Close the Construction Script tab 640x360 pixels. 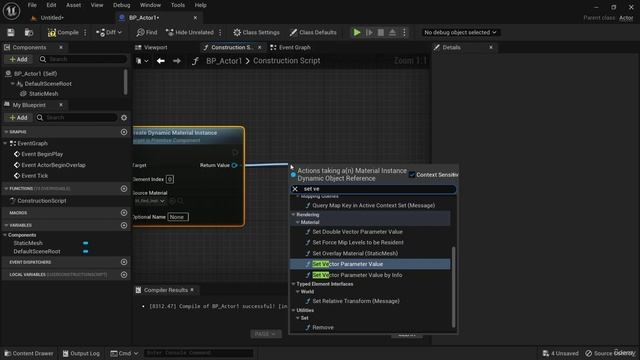[x=260, y=47]
